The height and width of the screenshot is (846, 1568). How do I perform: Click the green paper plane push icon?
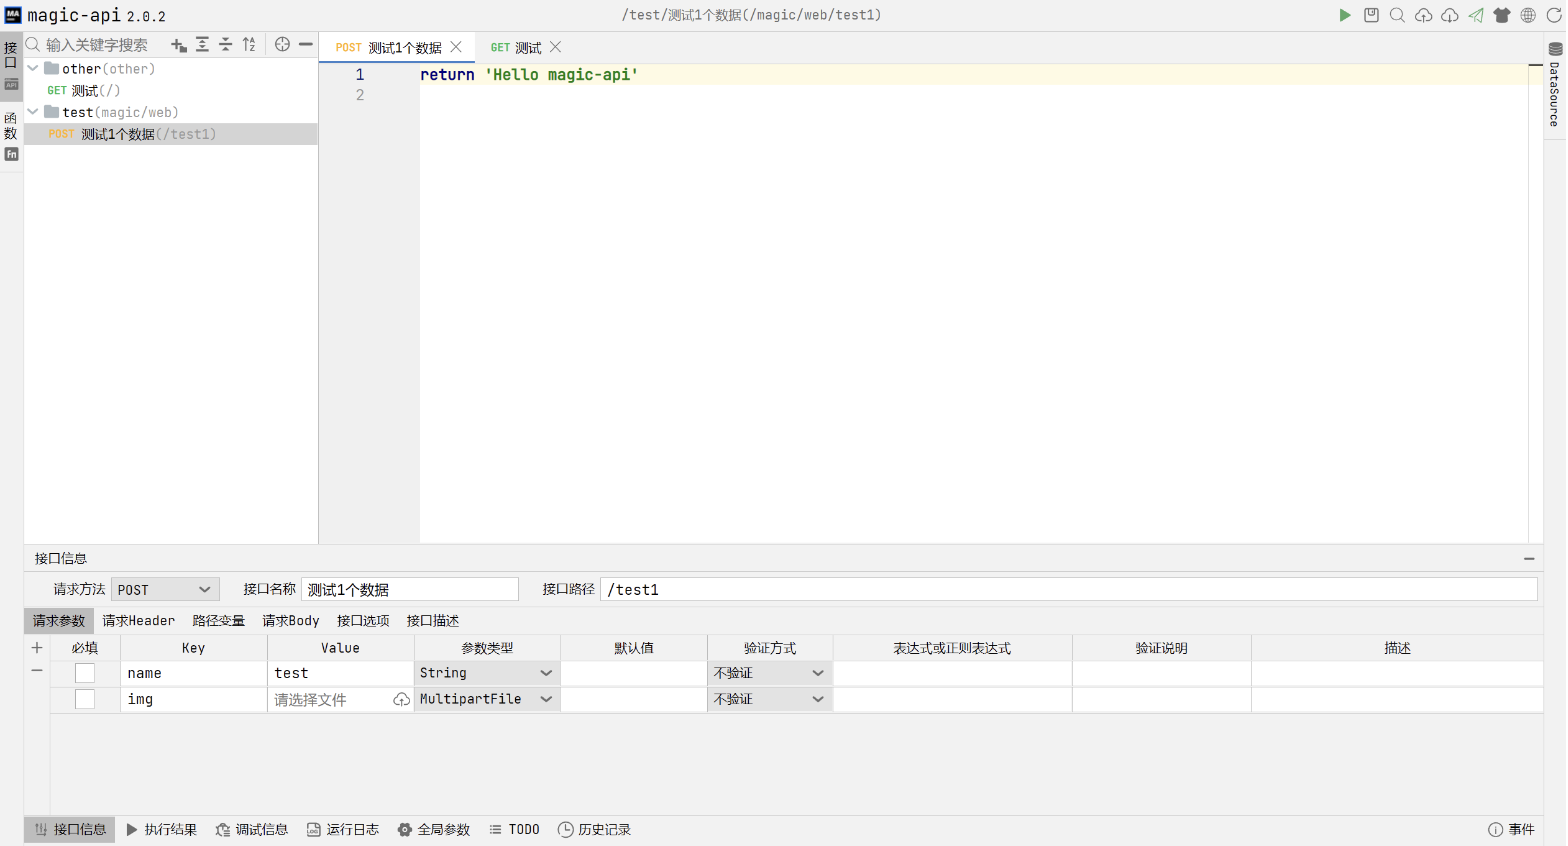click(1476, 15)
